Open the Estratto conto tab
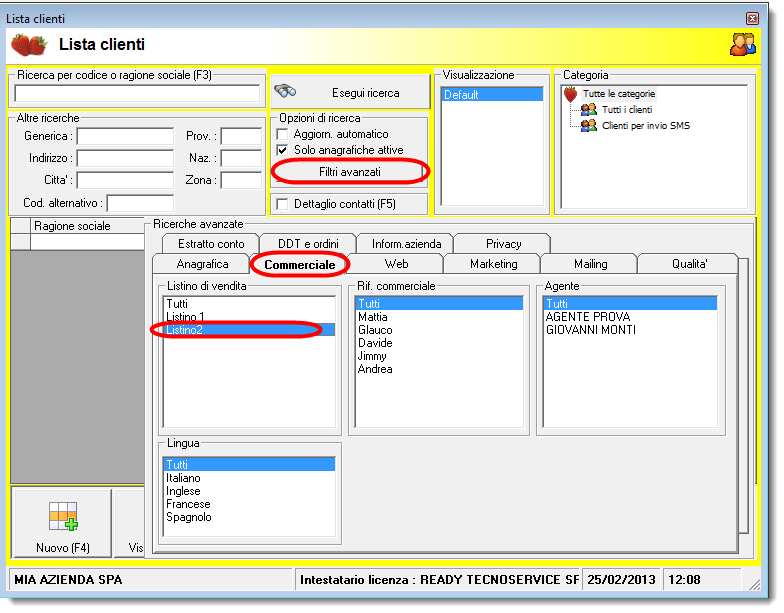The width and height of the screenshot is (784, 613). tap(211, 244)
